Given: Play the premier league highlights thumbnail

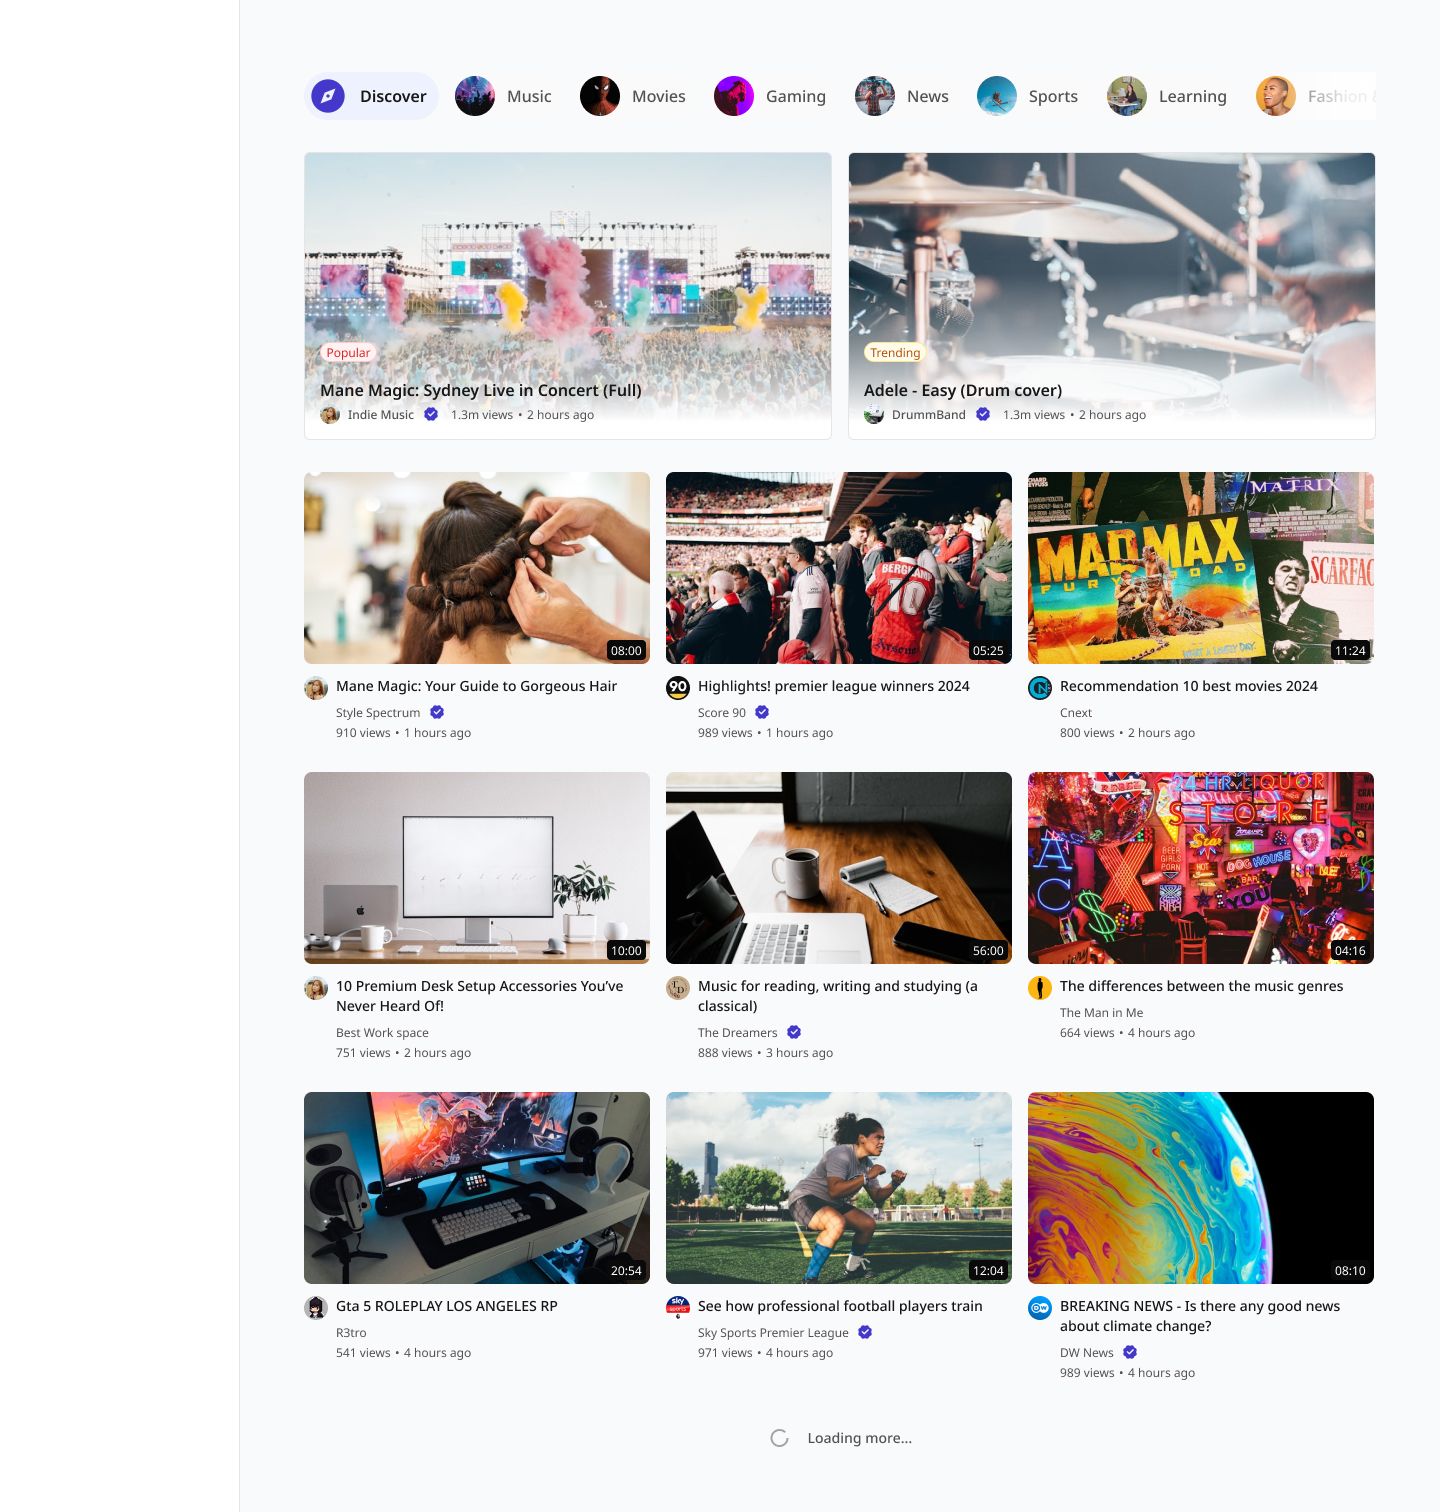Looking at the screenshot, I should point(839,568).
